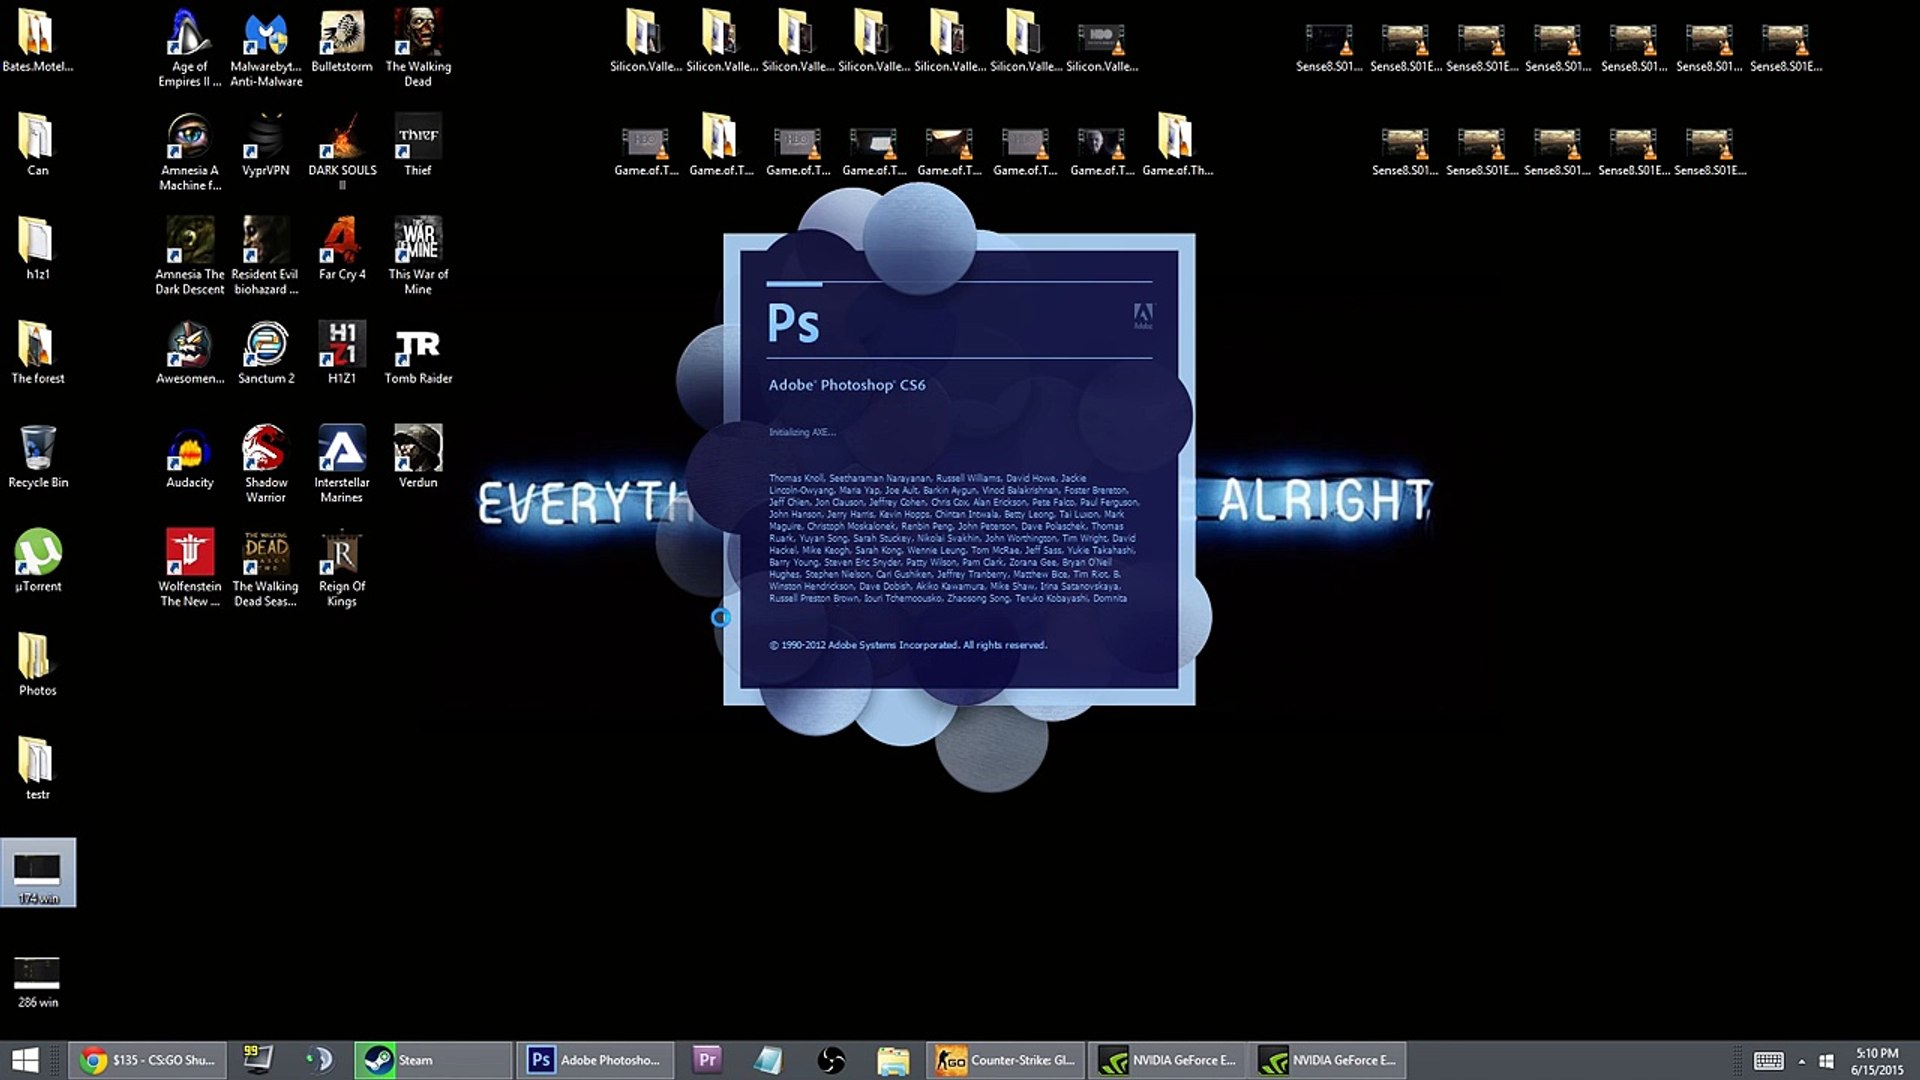1920x1080 pixels.
Task: Switch to the Steam taskbar window
Action: point(432,1060)
